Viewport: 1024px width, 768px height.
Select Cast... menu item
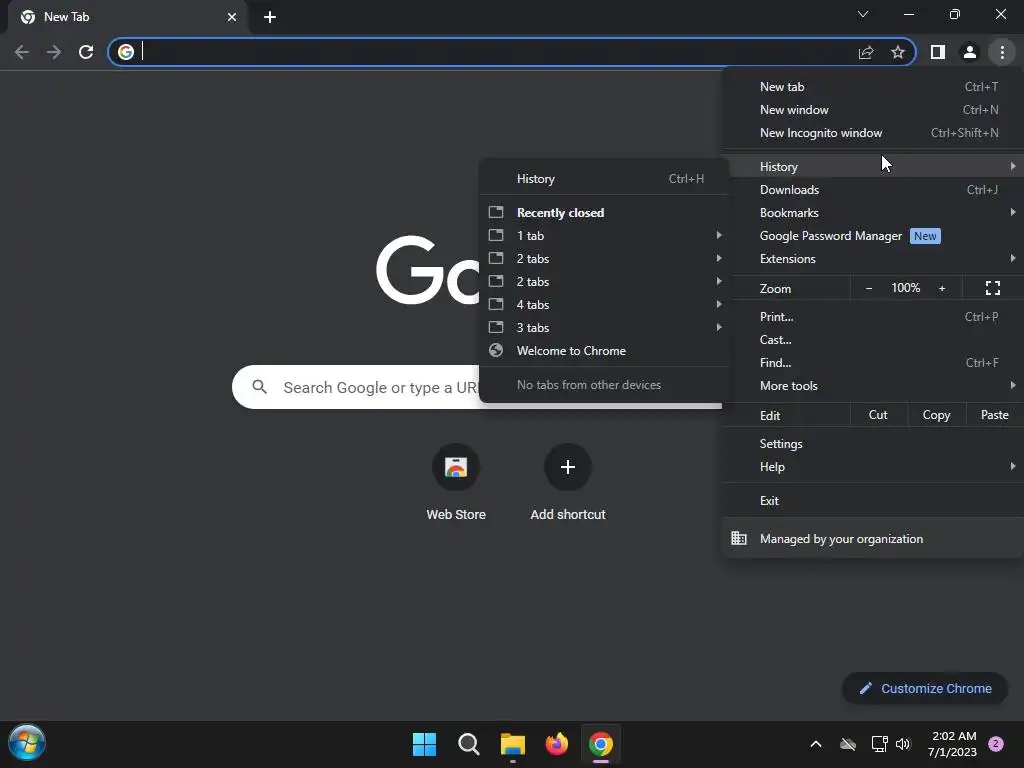tap(872, 340)
